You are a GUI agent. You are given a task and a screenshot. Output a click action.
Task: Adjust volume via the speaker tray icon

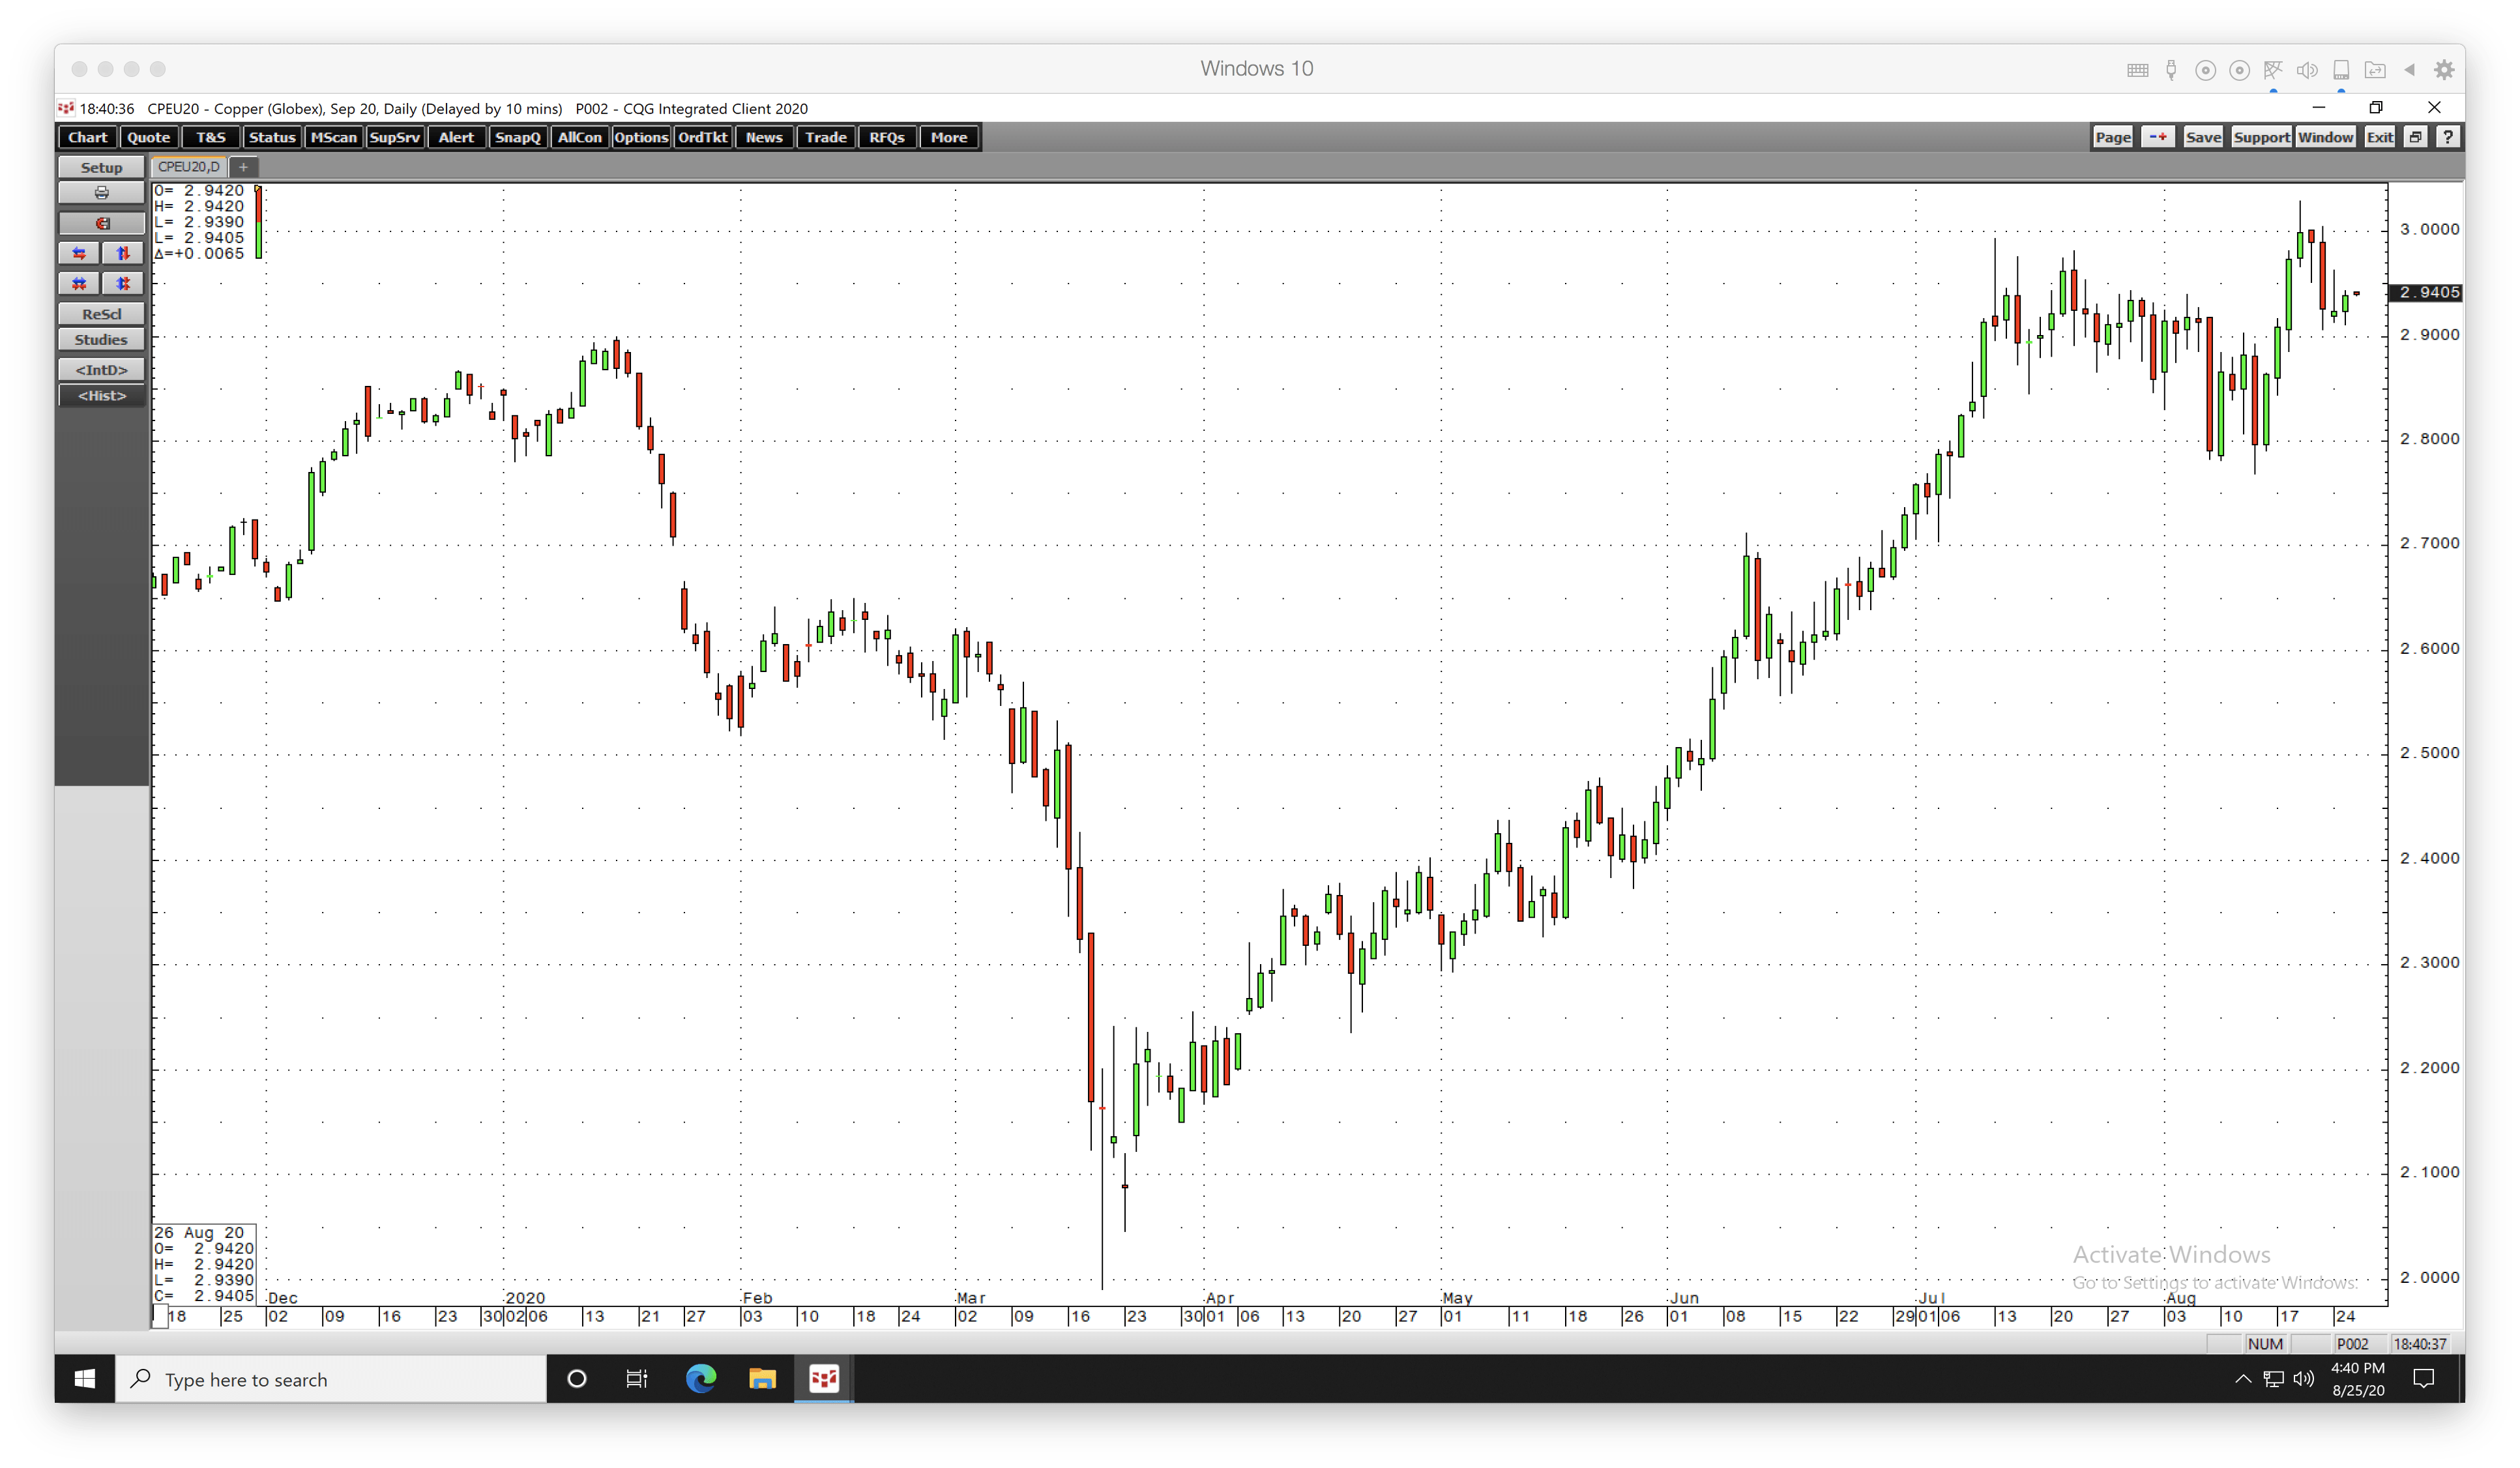(x=2305, y=1380)
